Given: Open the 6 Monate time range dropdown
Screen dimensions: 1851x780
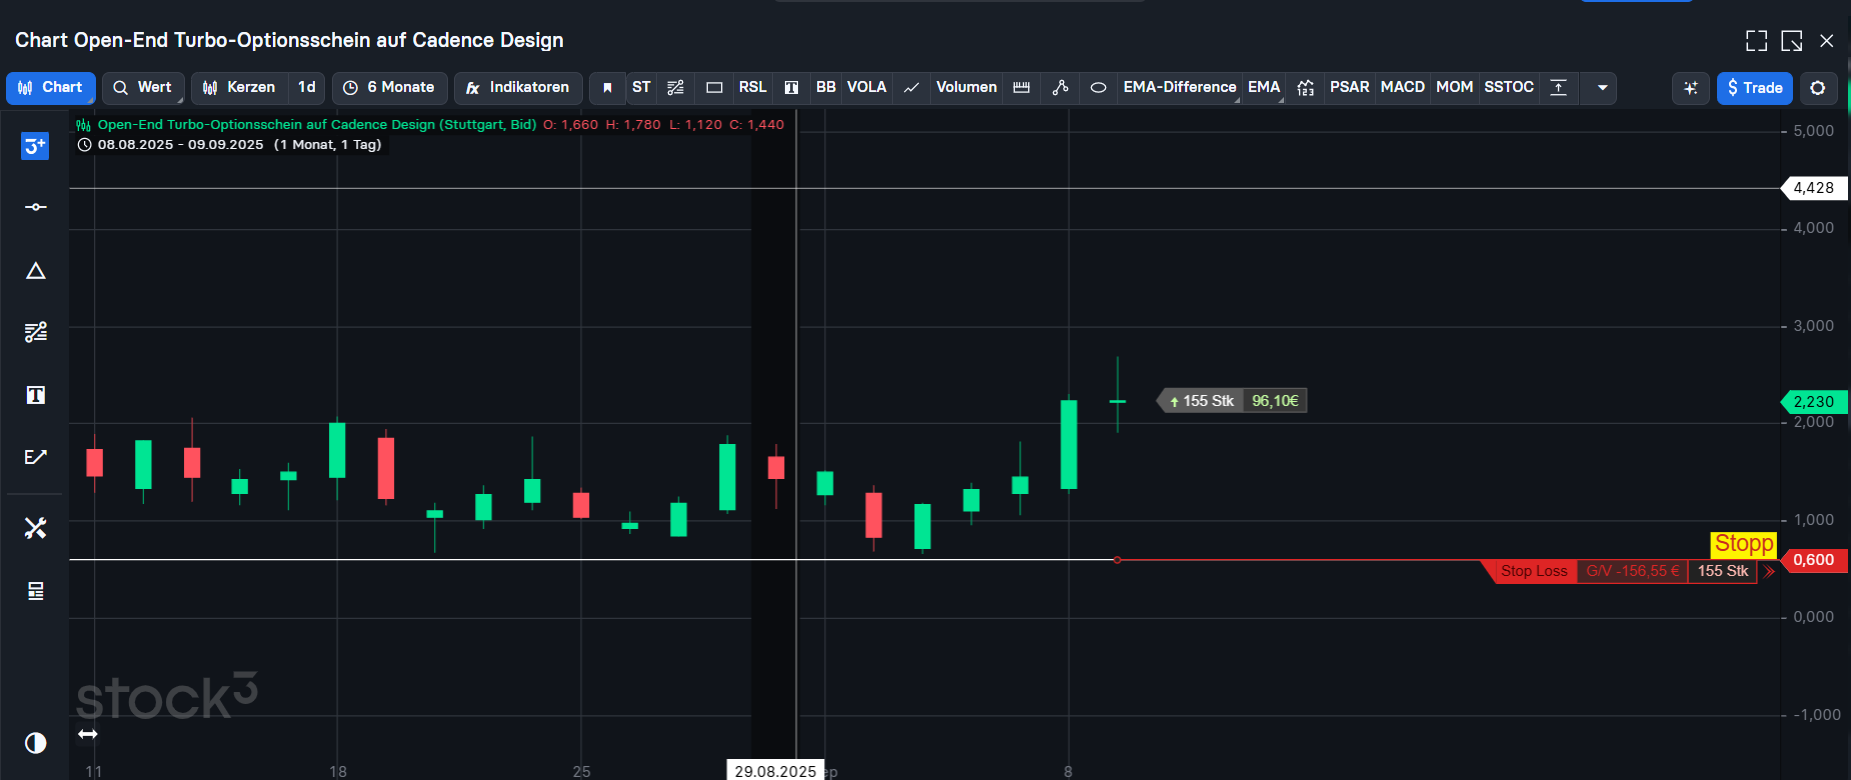Looking at the screenshot, I should point(390,88).
